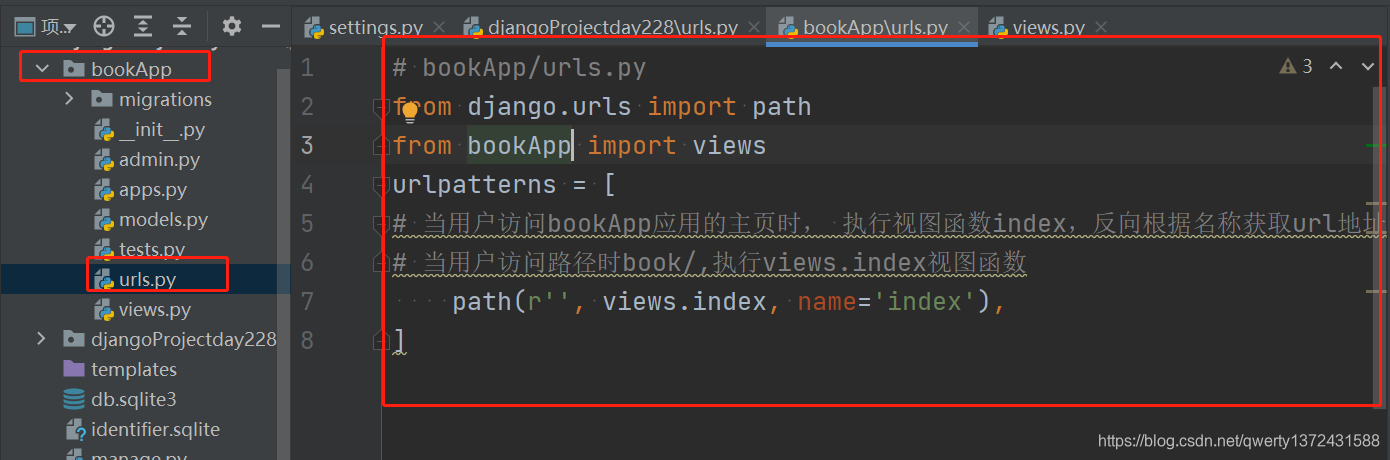Close the djangoProjectday228\urls.py tab

click(754, 27)
